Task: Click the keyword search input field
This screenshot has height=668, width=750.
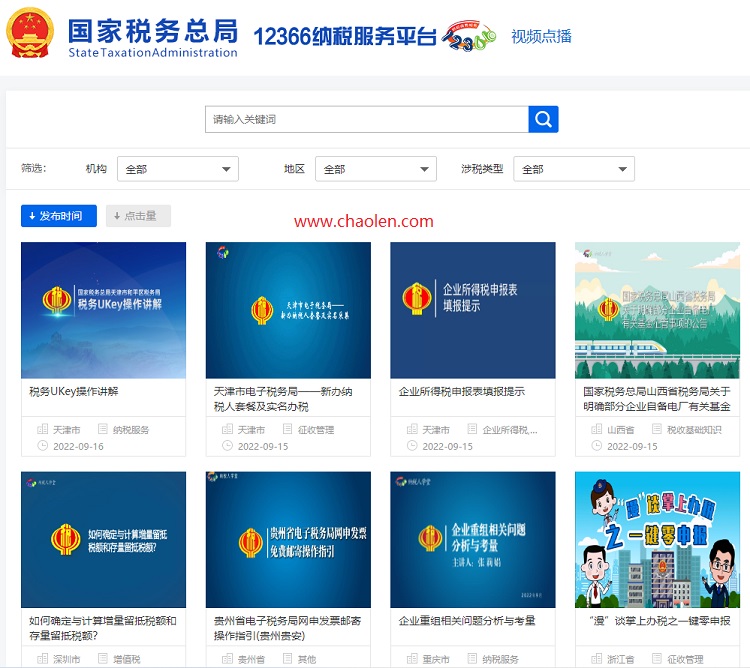Action: 367,119
